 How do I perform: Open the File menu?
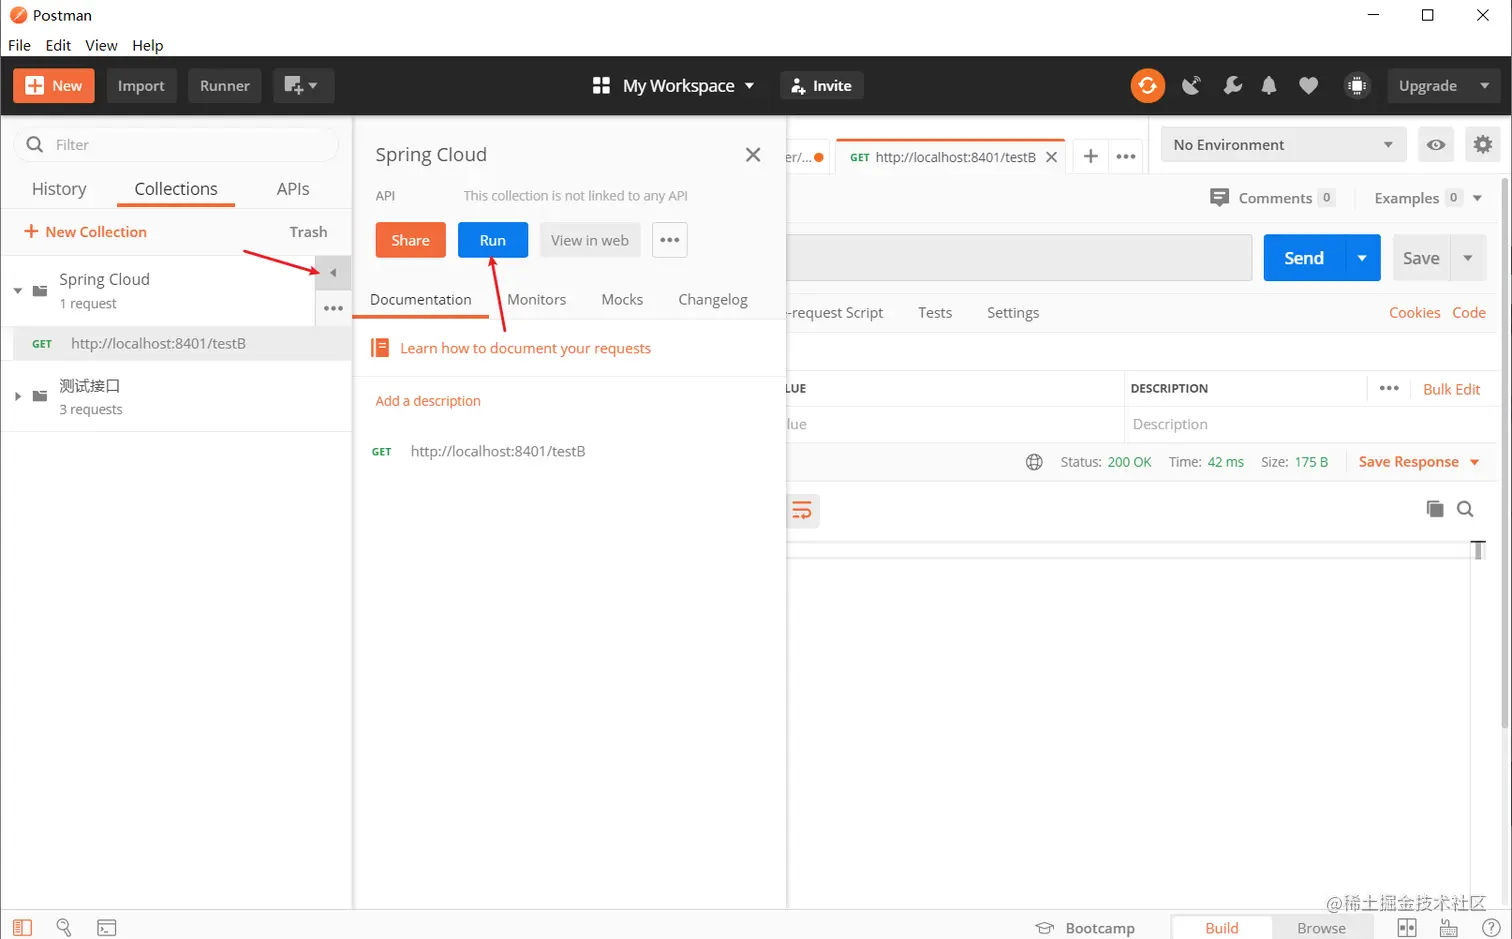19,45
